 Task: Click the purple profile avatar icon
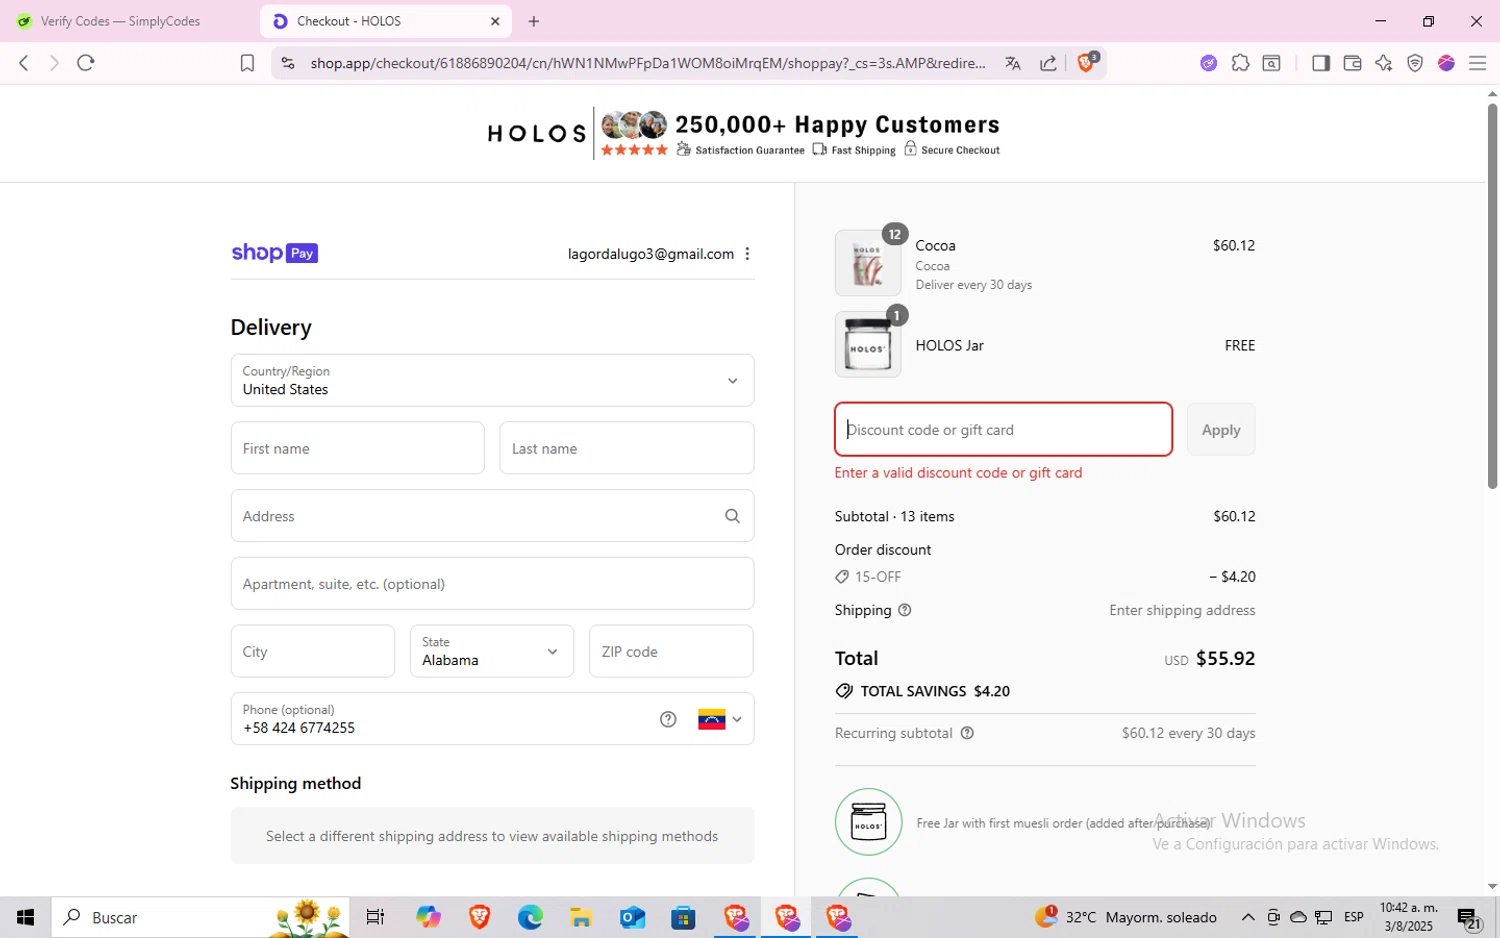pyautogui.click(x=1446, y=63)
